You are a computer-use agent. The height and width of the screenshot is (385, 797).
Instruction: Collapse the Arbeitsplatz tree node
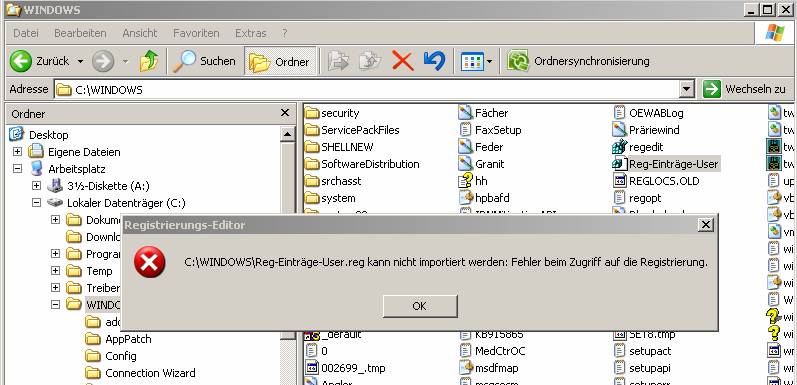[x=17, y=168]
